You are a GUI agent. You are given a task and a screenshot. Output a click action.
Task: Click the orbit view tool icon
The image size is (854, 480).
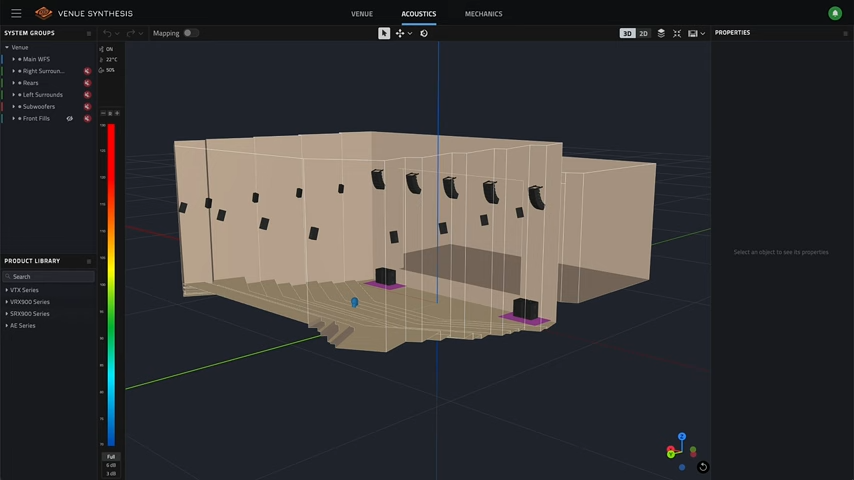click(x=424, y=33)
